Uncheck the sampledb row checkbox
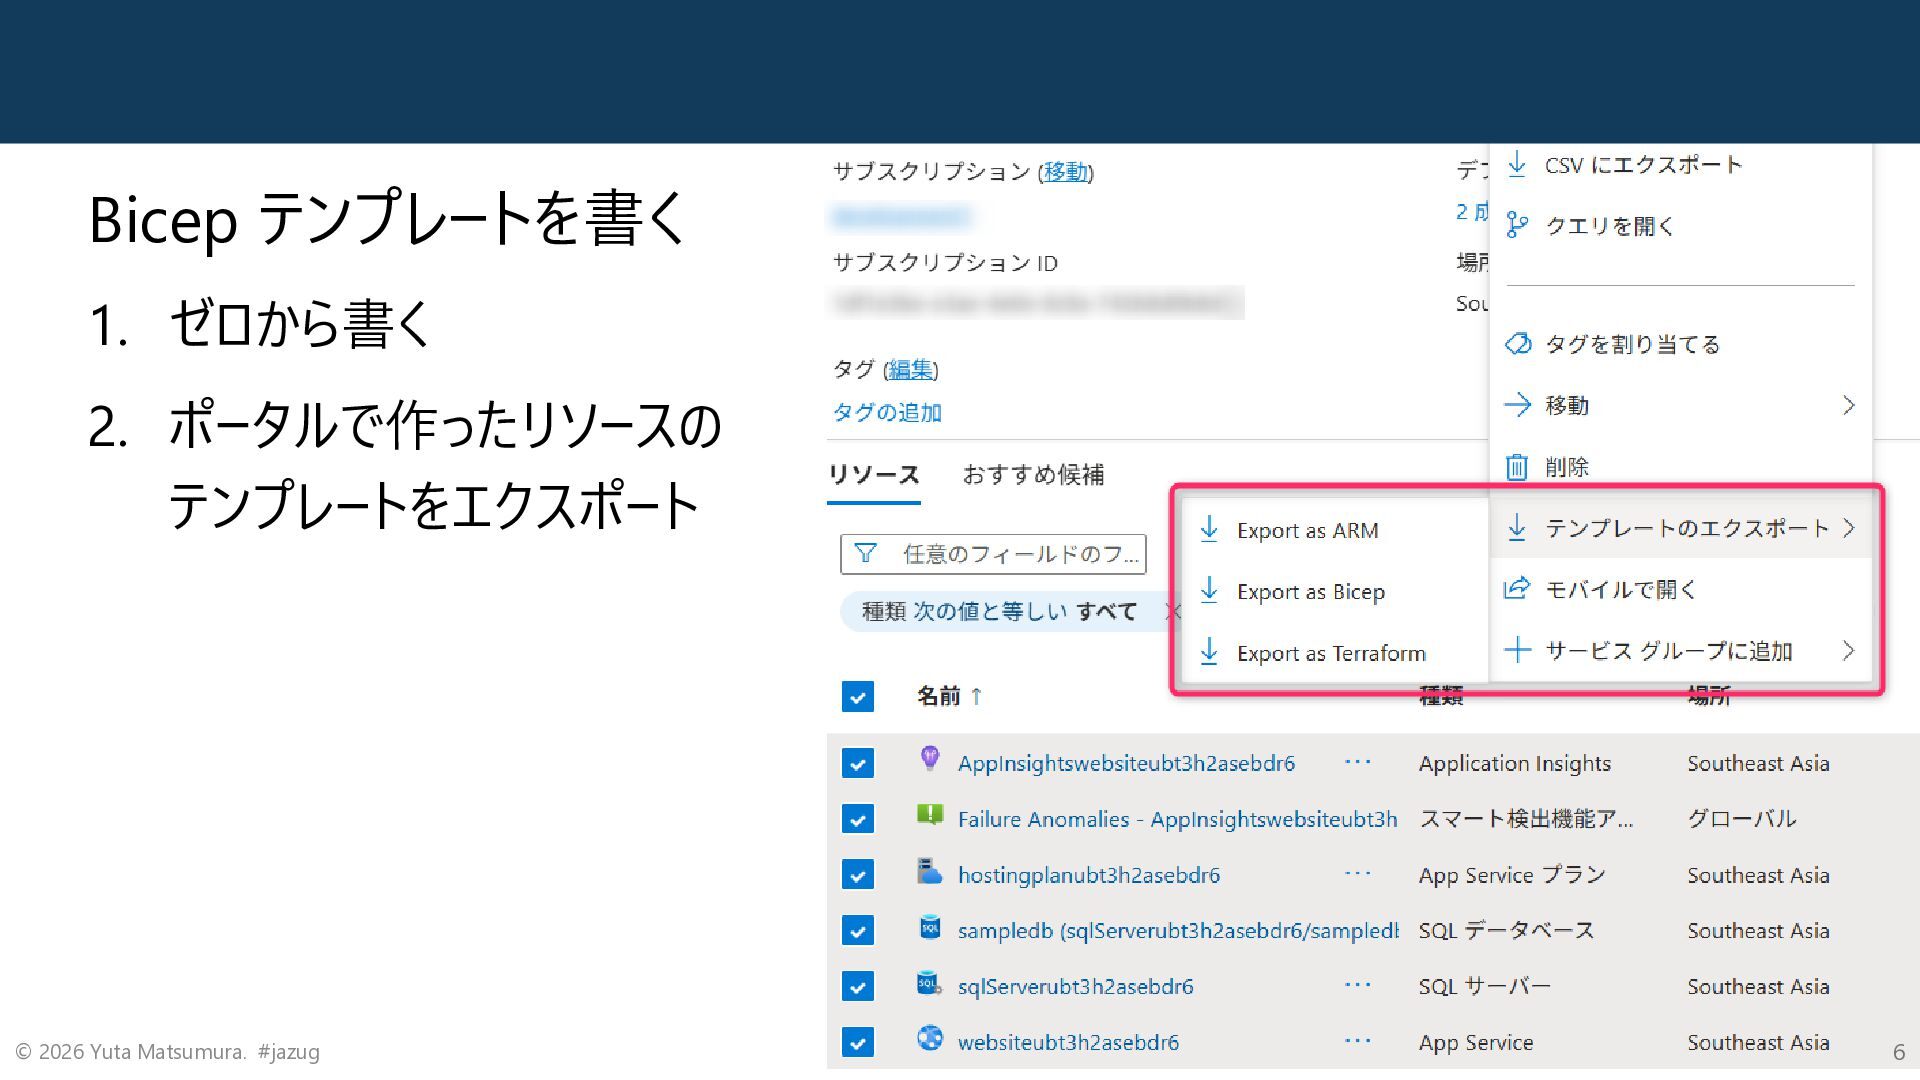The image size is (1920, 1080). (x=857, y=931)
